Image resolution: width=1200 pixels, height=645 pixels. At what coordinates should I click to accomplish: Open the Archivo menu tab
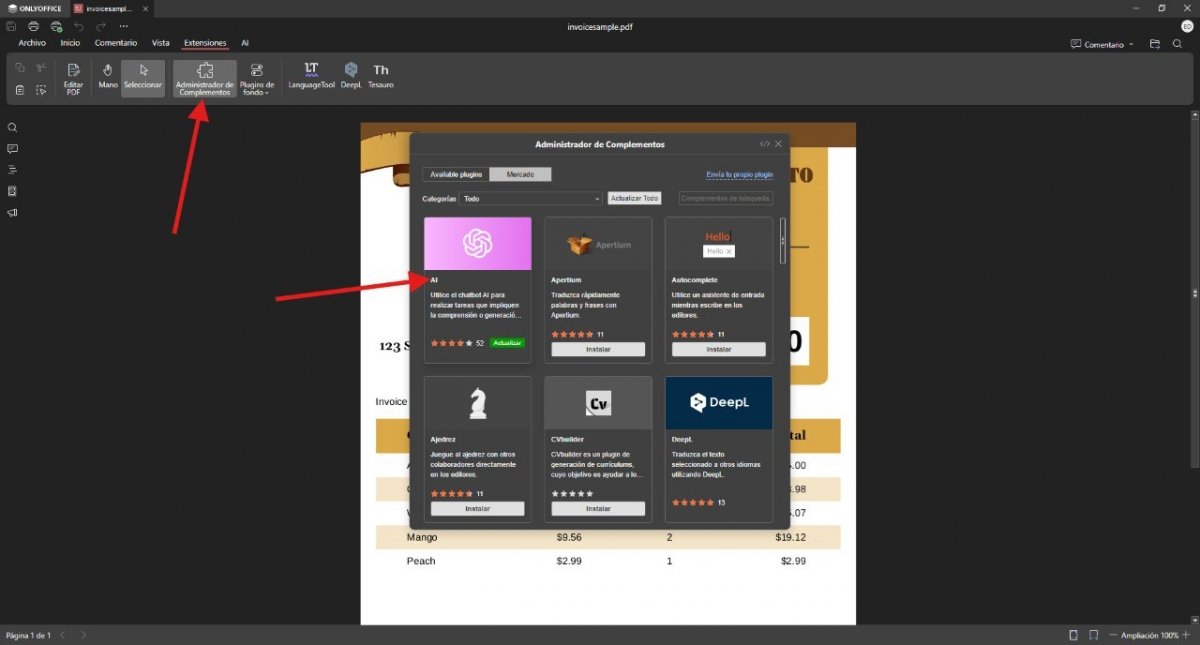(x=32, y=43)
